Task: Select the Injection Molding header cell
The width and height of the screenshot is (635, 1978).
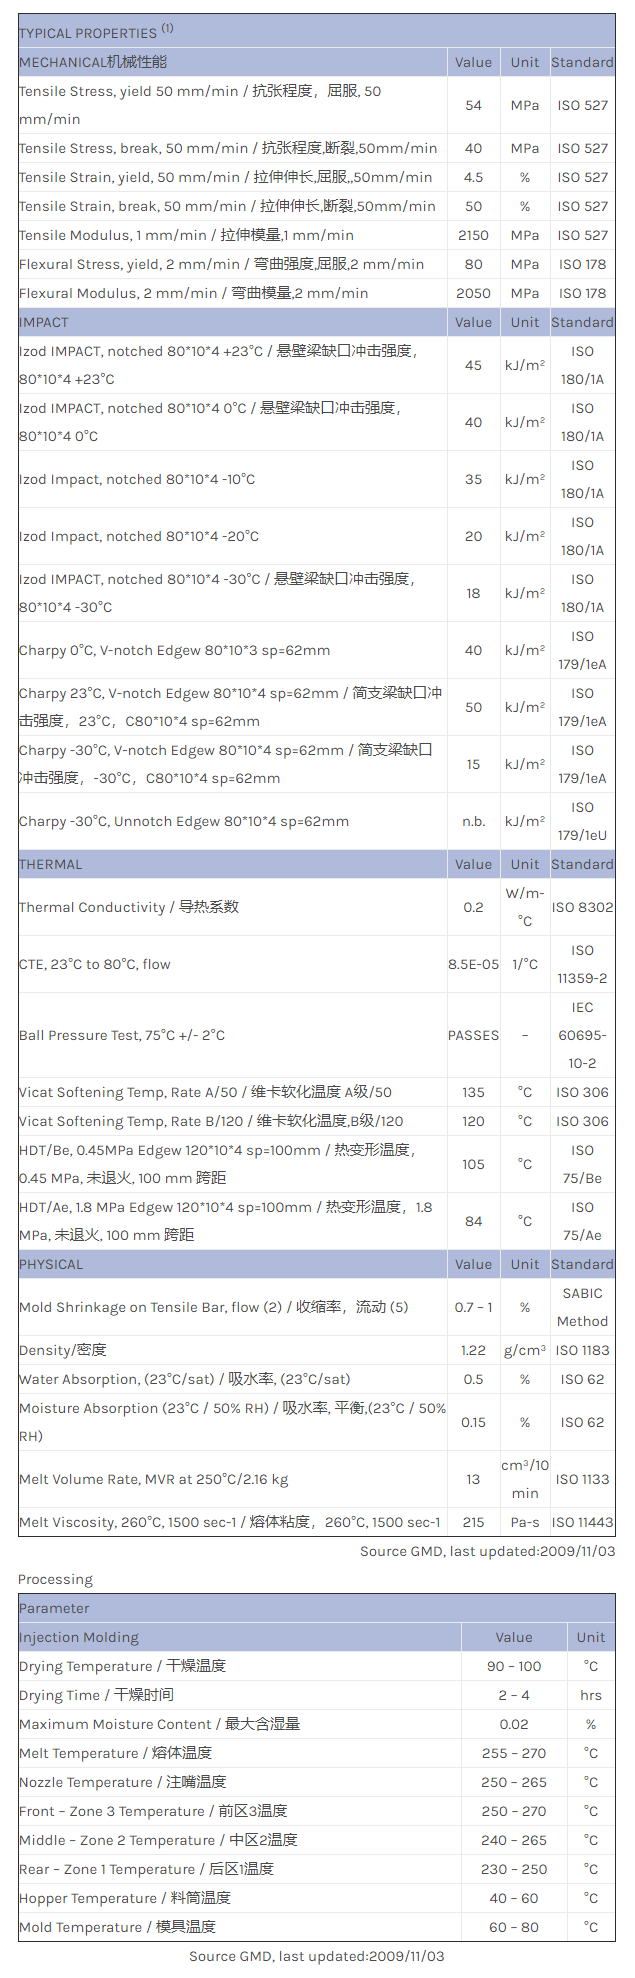Action: pyautogui.click(x=79, y=1637)
